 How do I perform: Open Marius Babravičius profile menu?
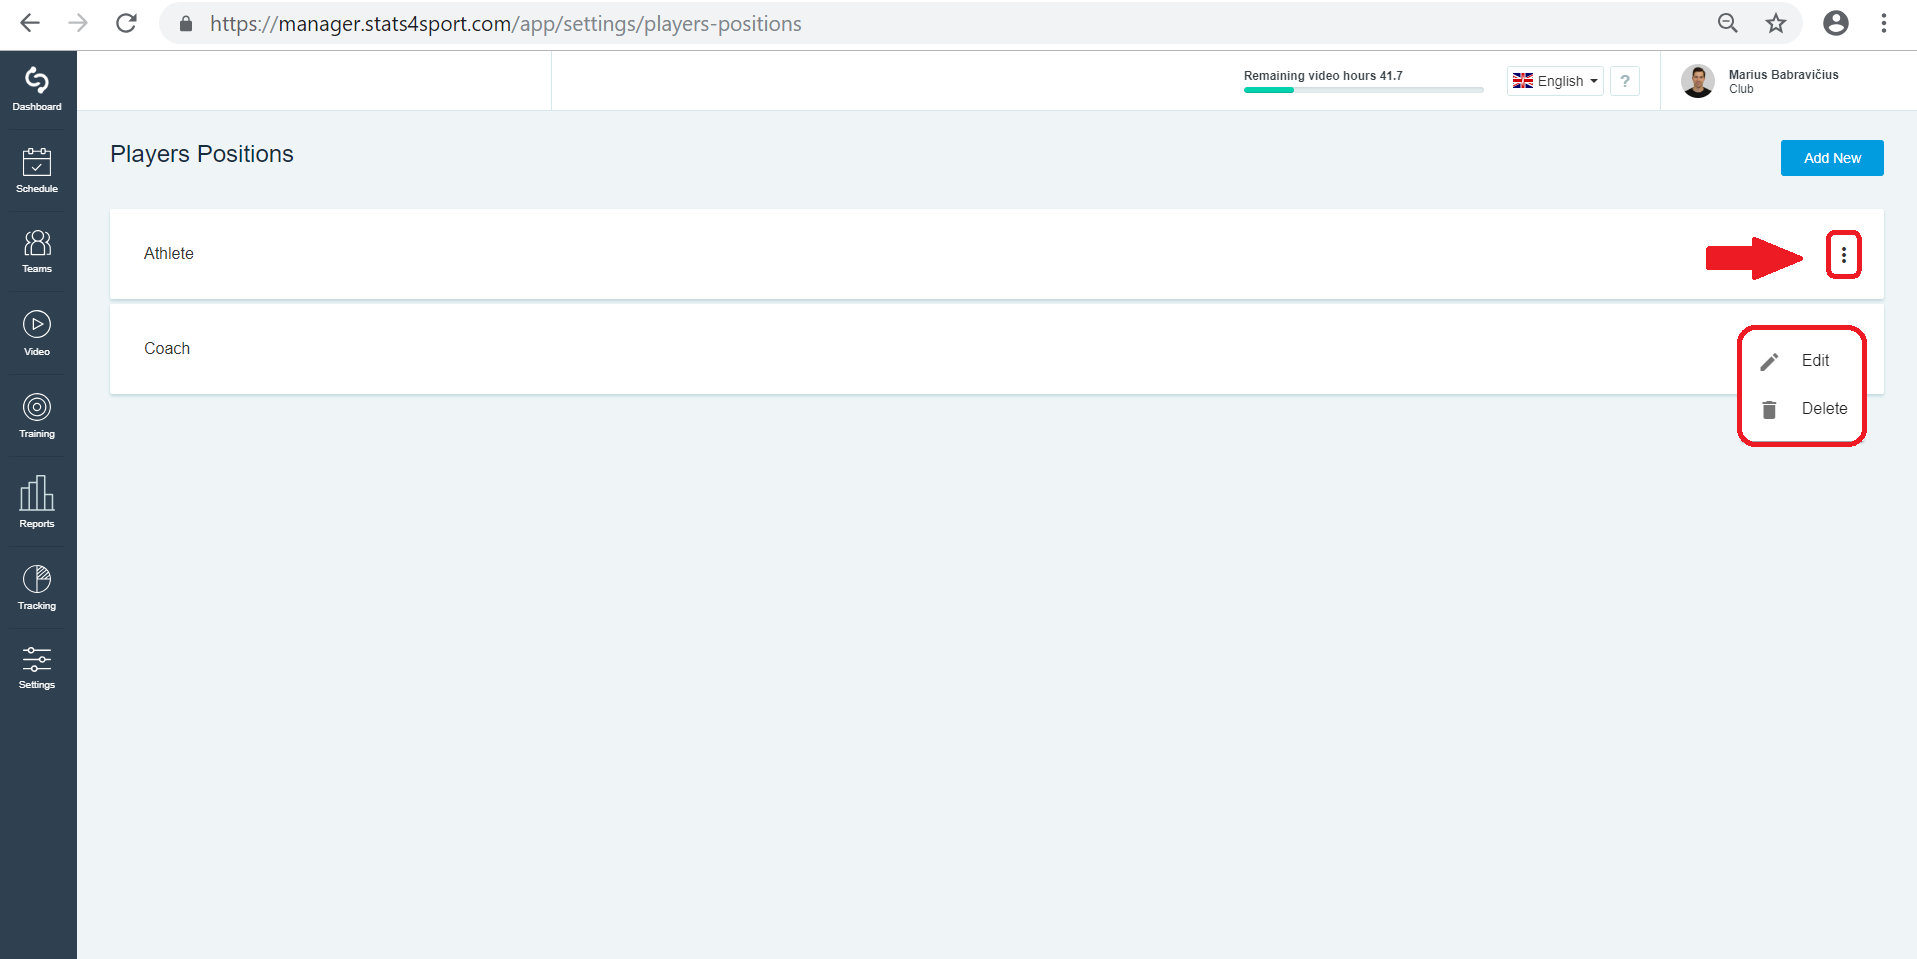point(1762,81)
